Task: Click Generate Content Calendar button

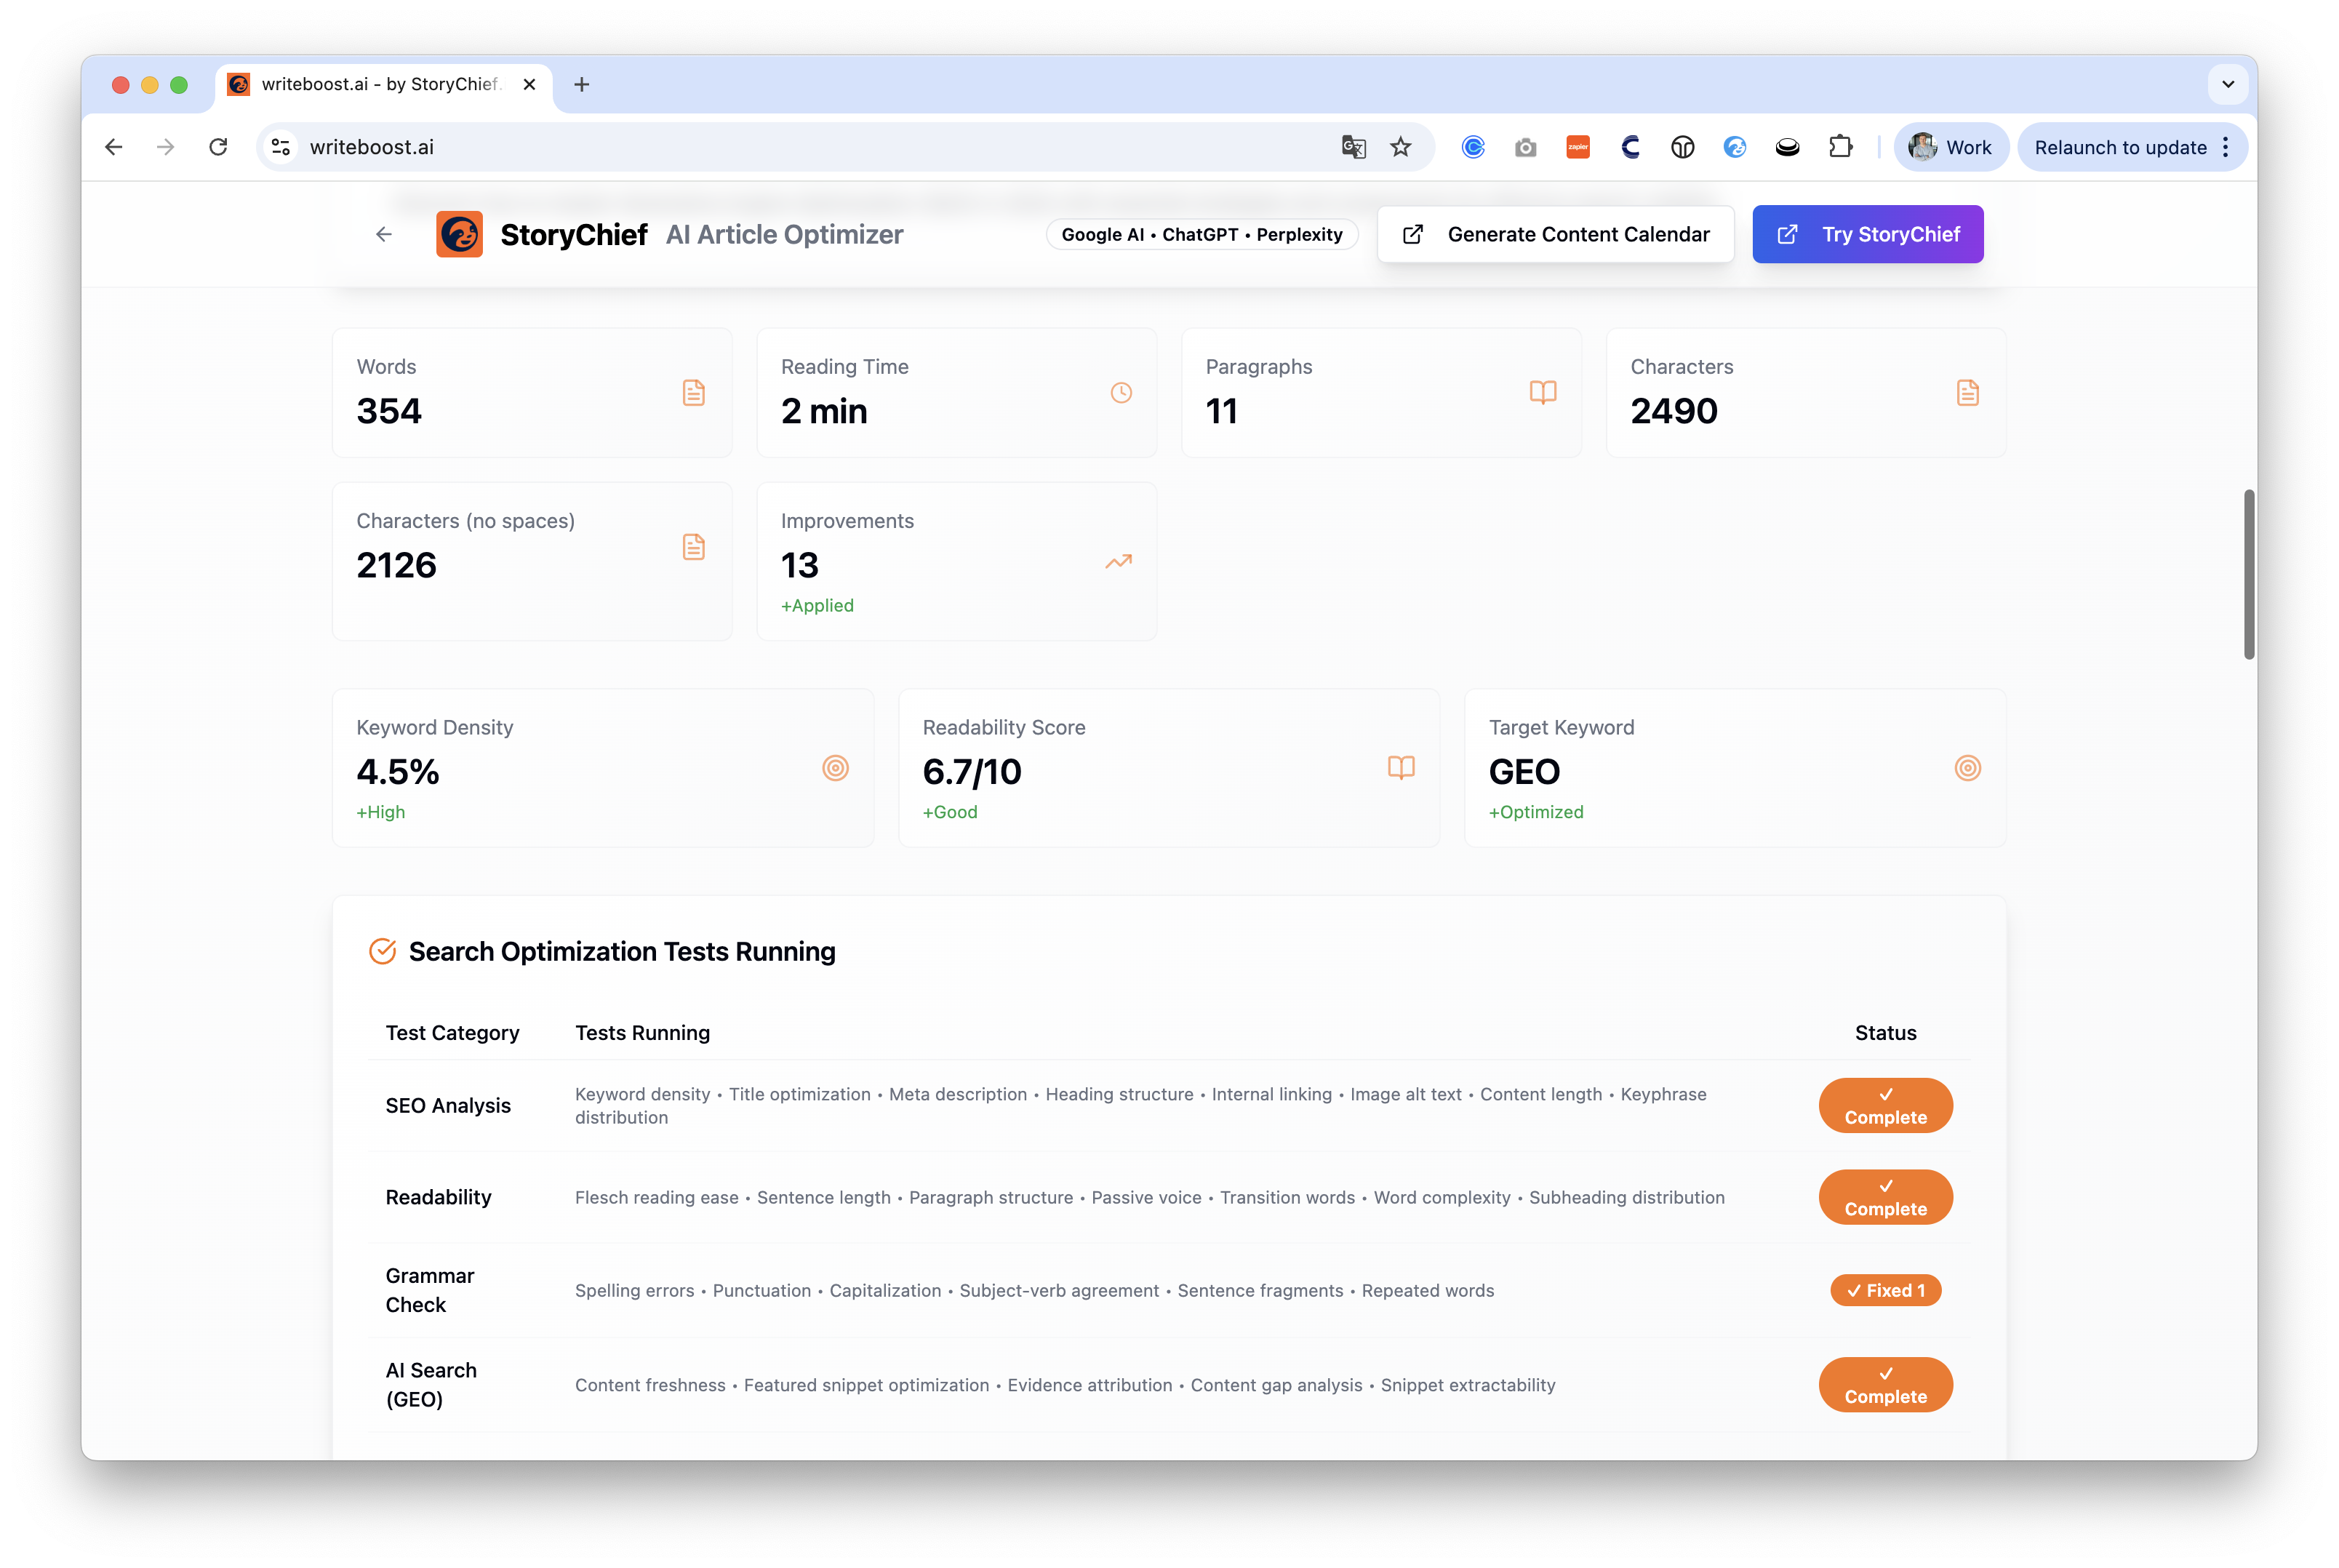Action: tap(1555, 234)
